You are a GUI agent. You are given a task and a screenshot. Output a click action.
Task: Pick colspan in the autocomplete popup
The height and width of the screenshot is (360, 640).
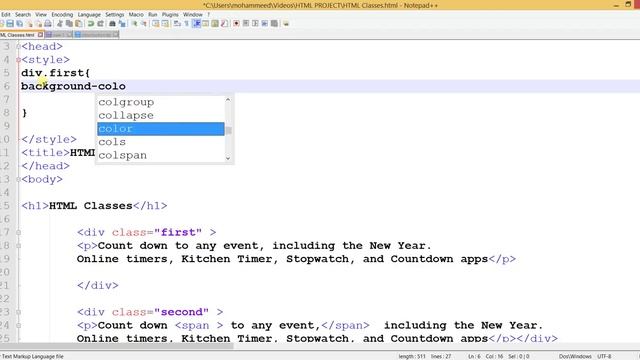click(x=161, y=155)
